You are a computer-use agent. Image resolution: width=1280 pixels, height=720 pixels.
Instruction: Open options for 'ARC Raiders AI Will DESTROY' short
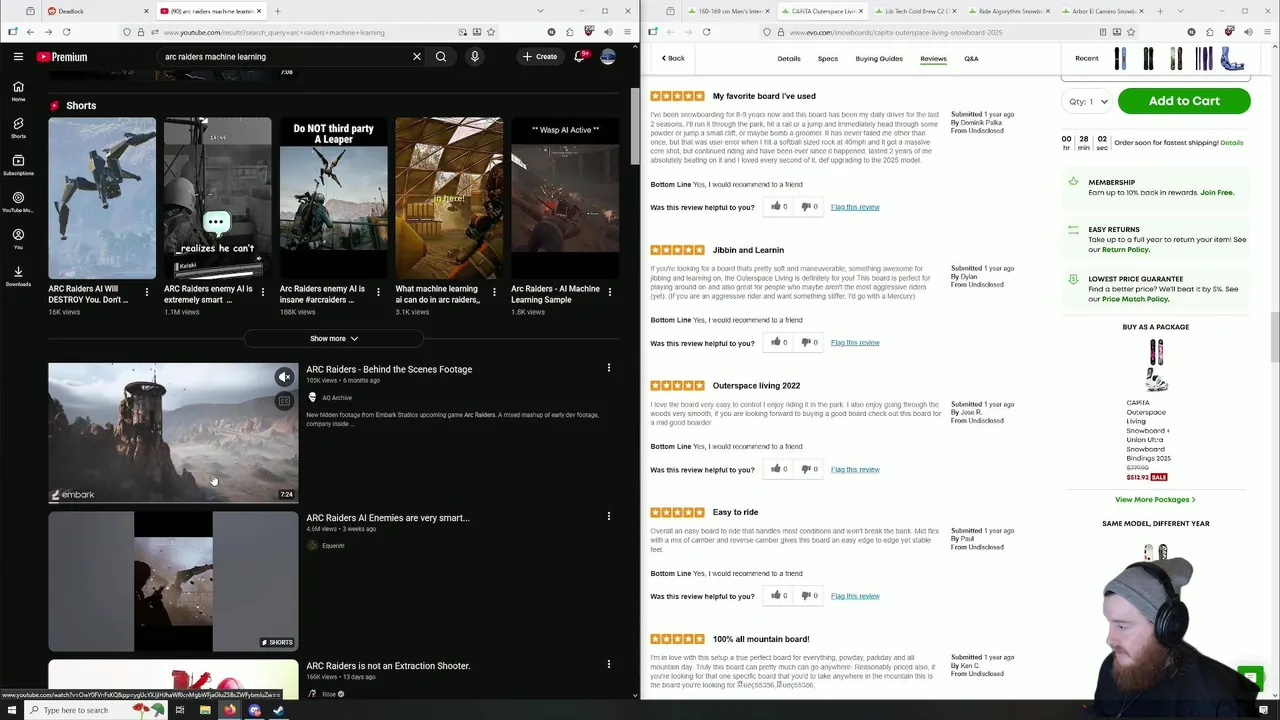(x=147, y=292)
